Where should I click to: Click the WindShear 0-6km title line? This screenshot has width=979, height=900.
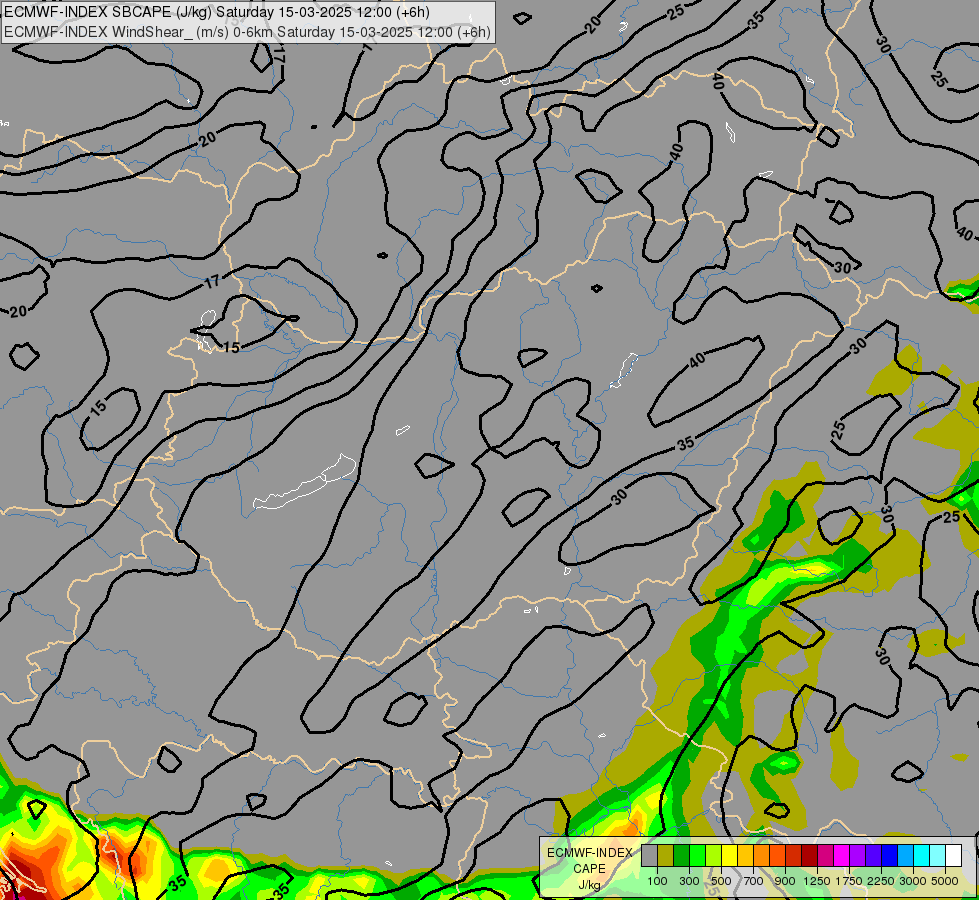pos(247,32)
